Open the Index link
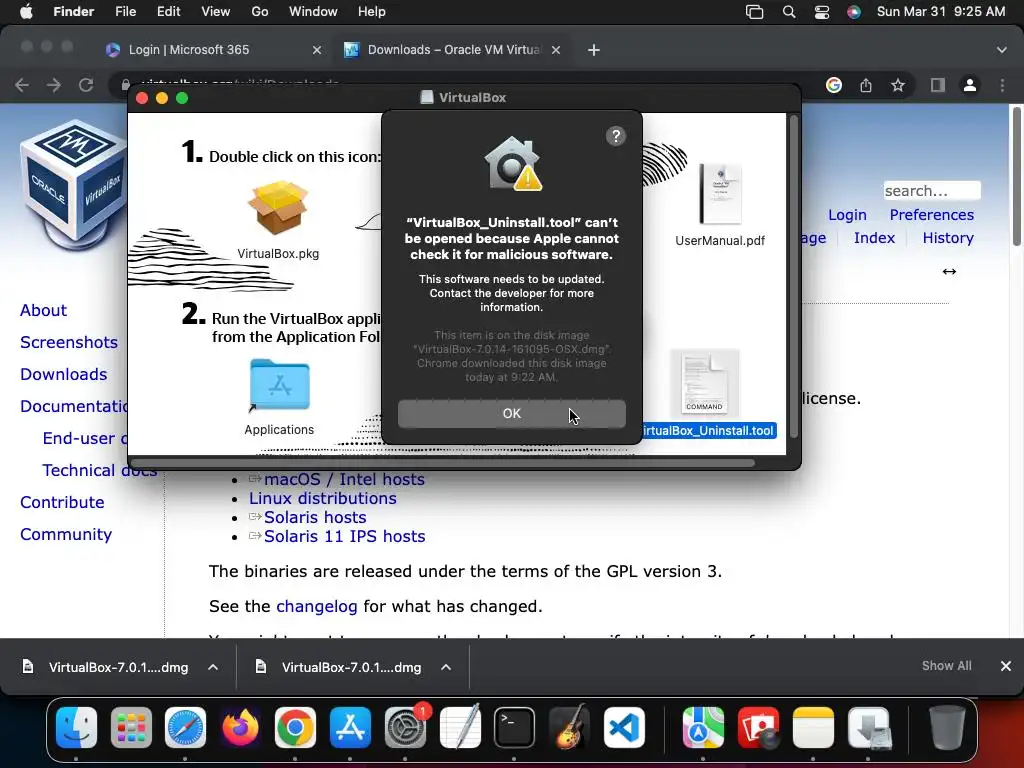Viewport: 1024px width, 768px height. pos(874,238)
